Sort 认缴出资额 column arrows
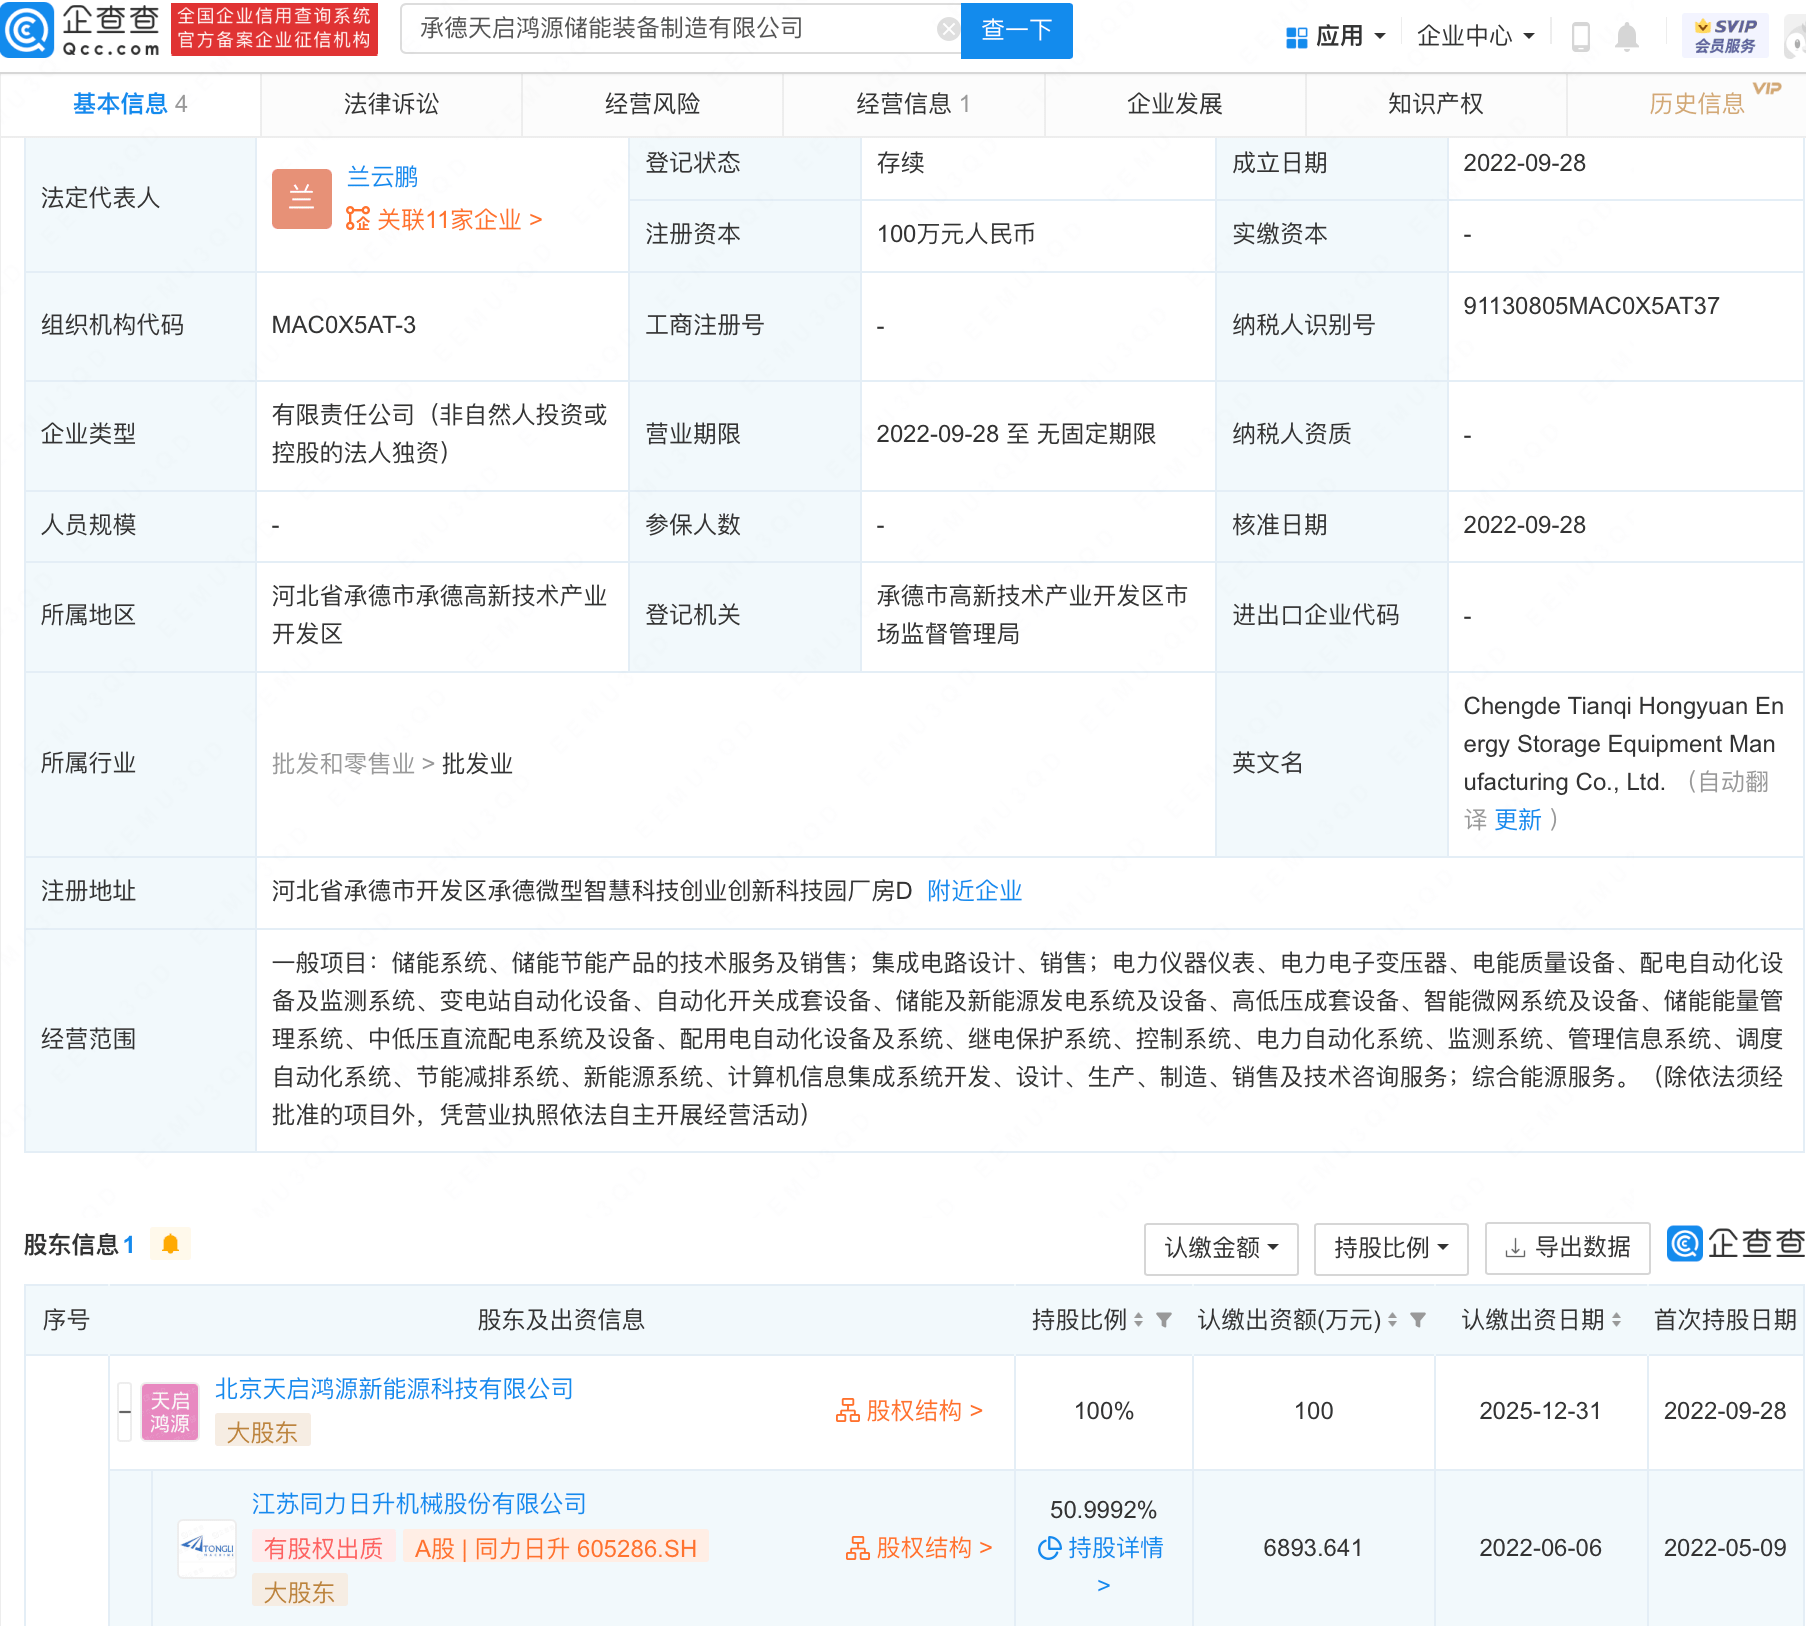 tap(1392, 1320)
